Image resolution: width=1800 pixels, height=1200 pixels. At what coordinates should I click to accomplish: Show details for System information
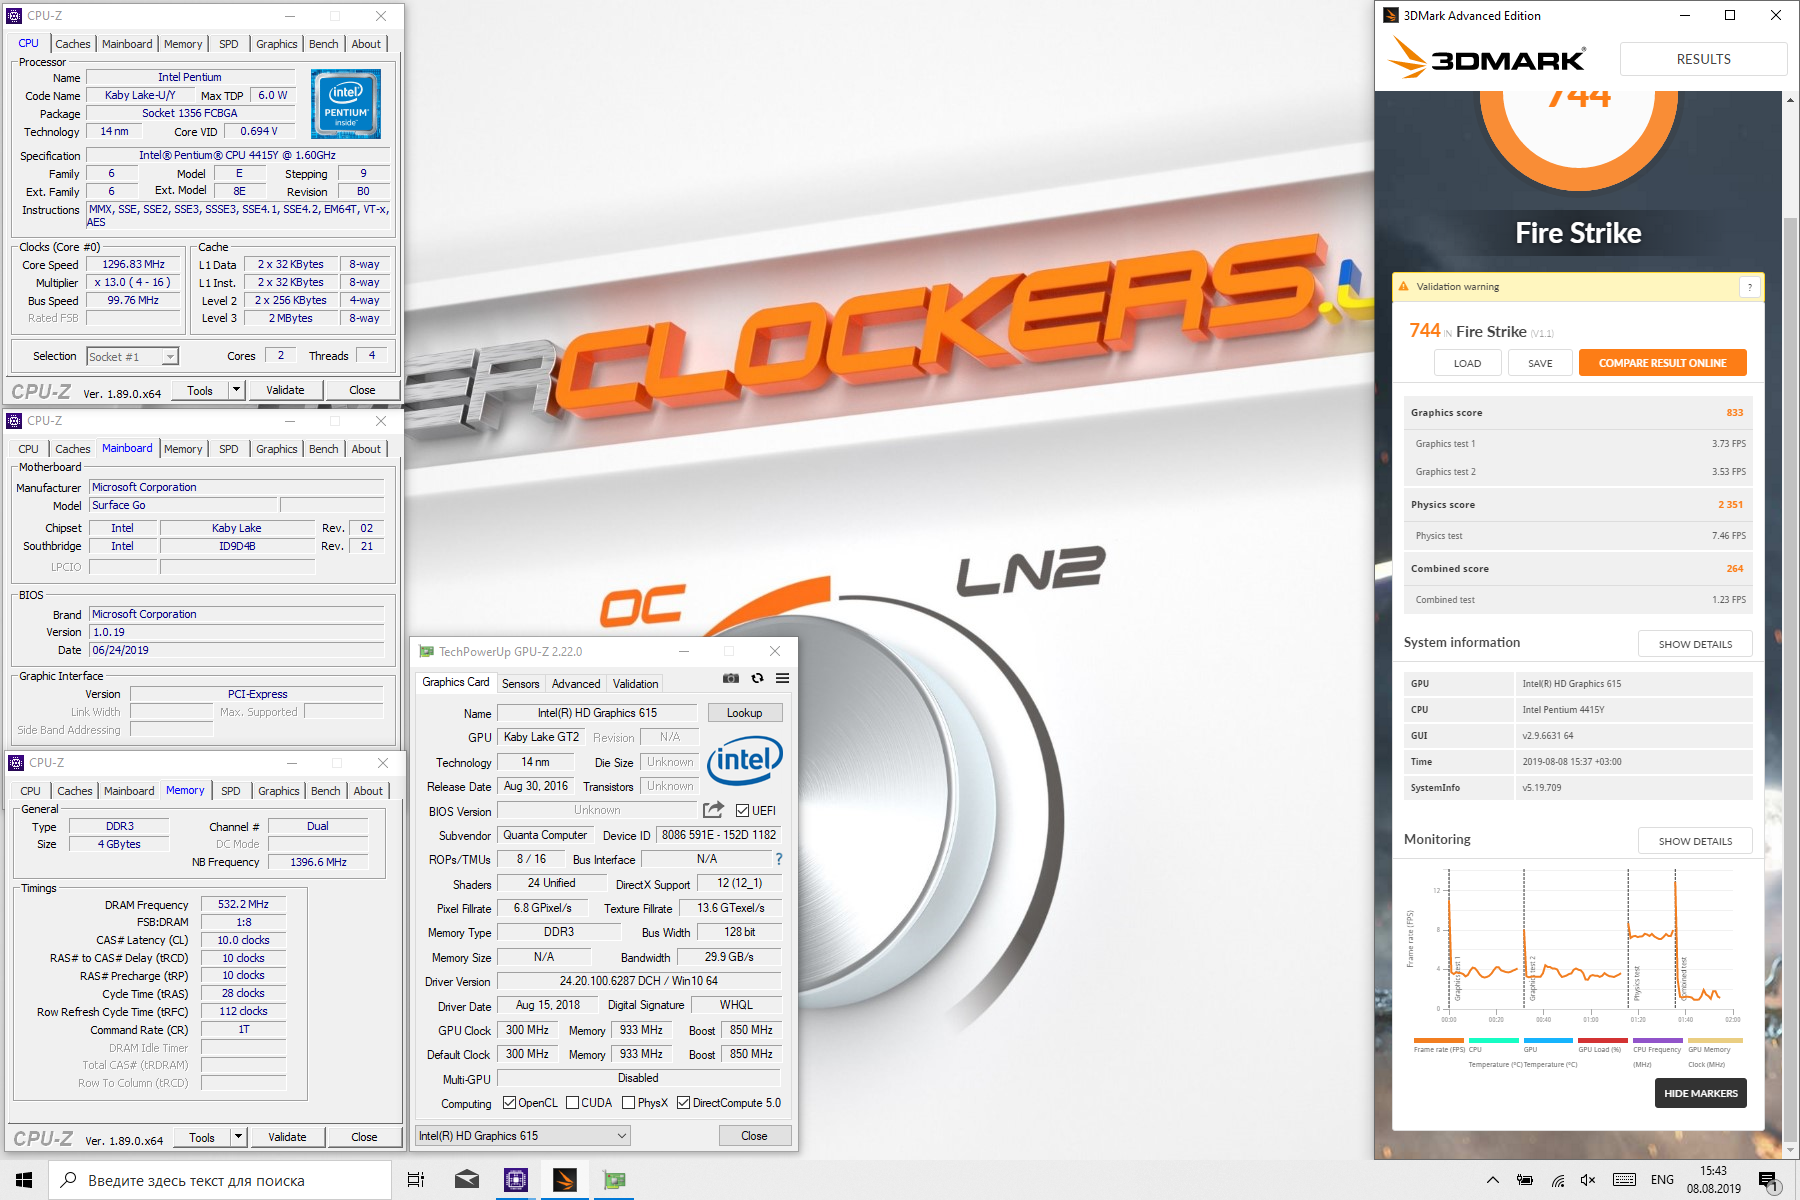pos(1695,644)
